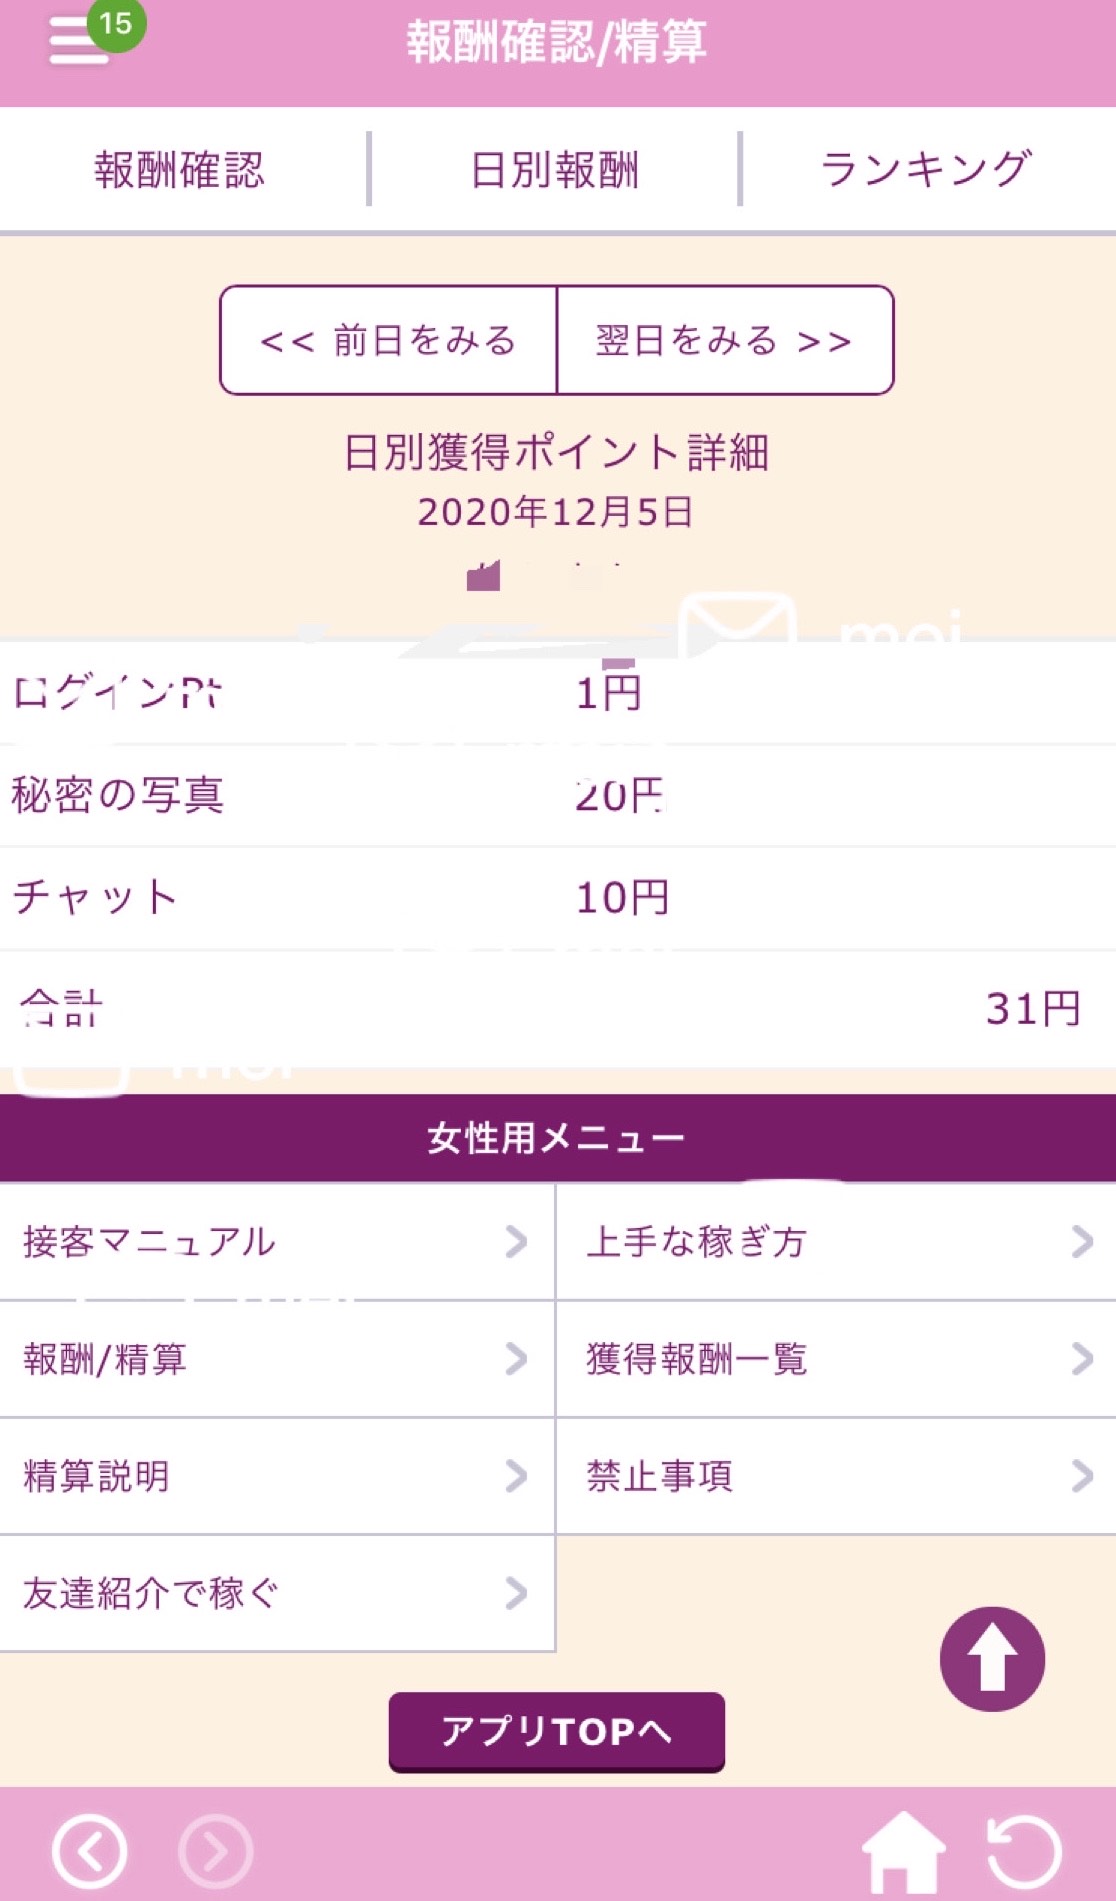Tap the bottom forward arrow icon
The height and width of the screenshot is (1901, 1116).
coord(216,1851)
